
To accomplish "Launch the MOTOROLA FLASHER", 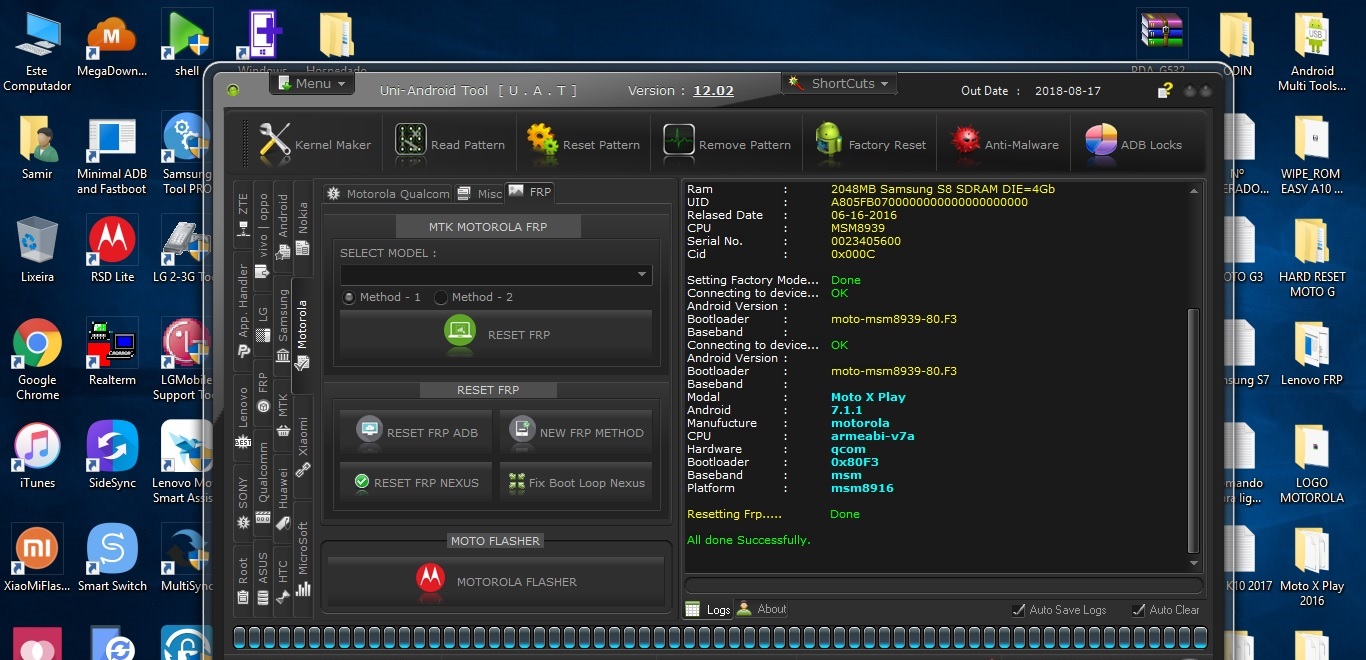I will click(x=496, y=581).
